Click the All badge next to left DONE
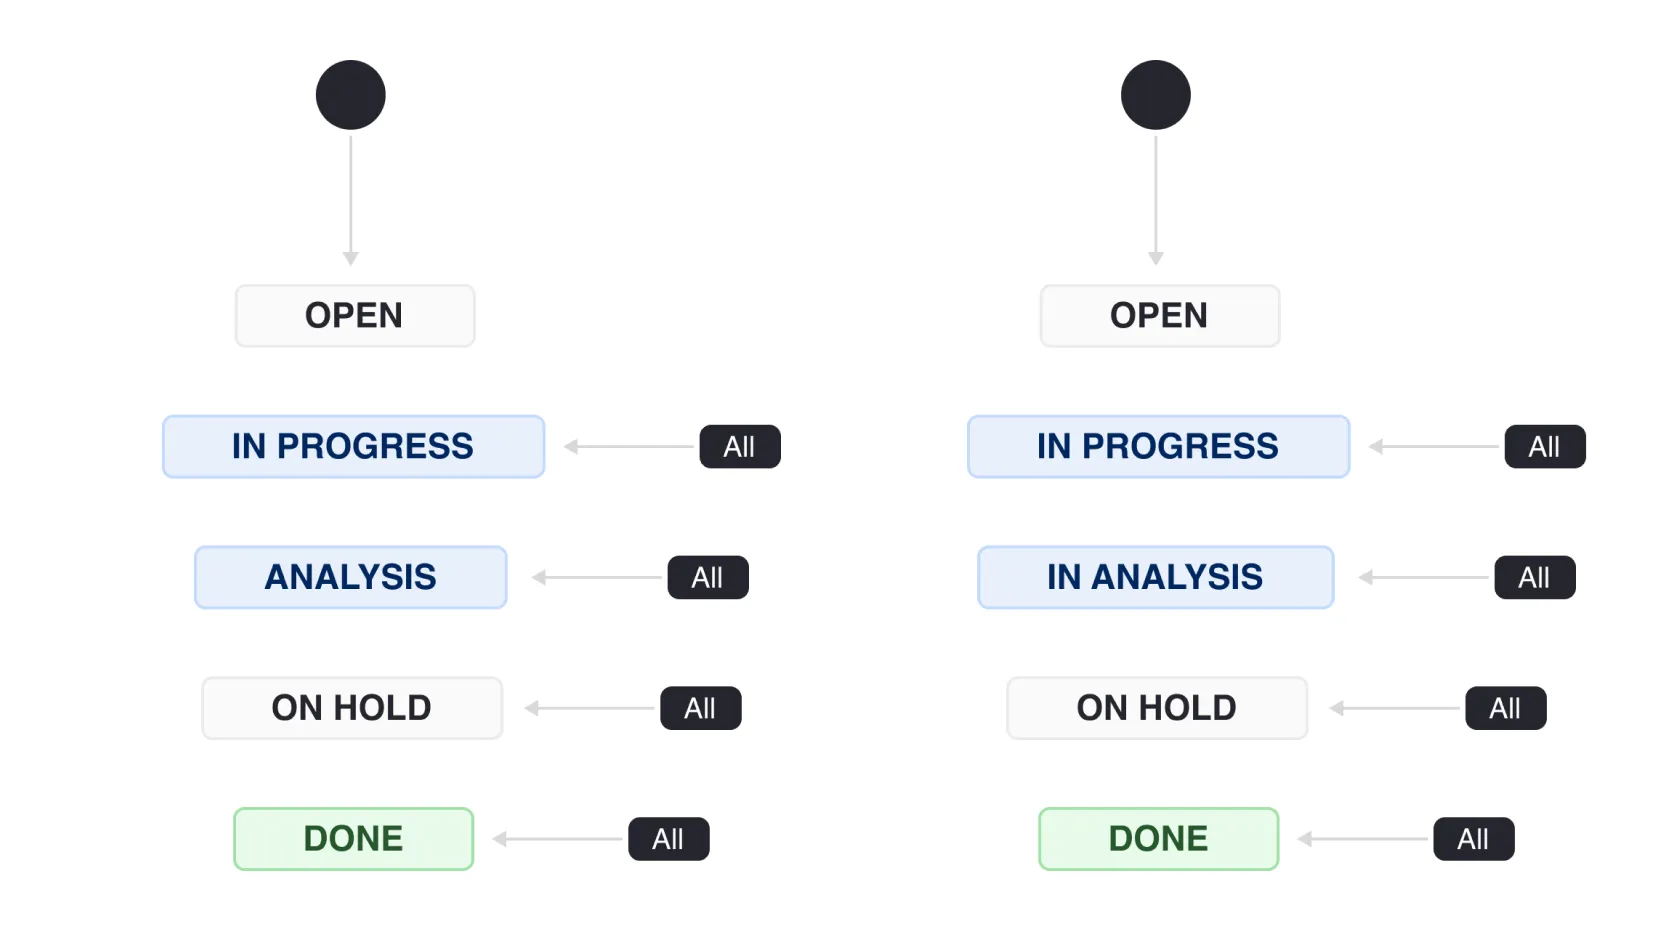The height and width of the screenshot is (945, 1680). click(669, 839)
